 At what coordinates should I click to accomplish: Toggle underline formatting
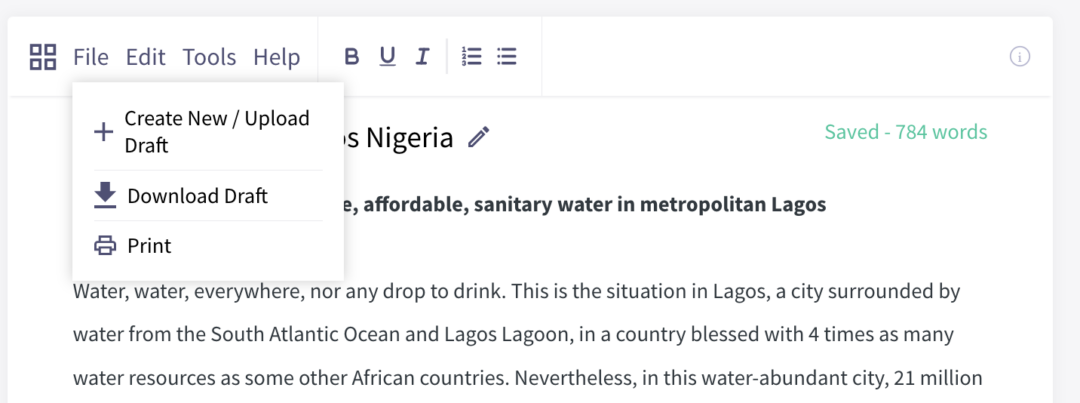[388, 56]
